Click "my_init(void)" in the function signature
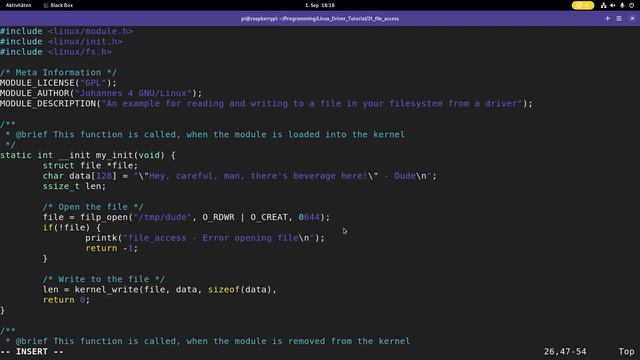Image resolution: width=640 pixels, height=360 pixels. click(130, 155)
